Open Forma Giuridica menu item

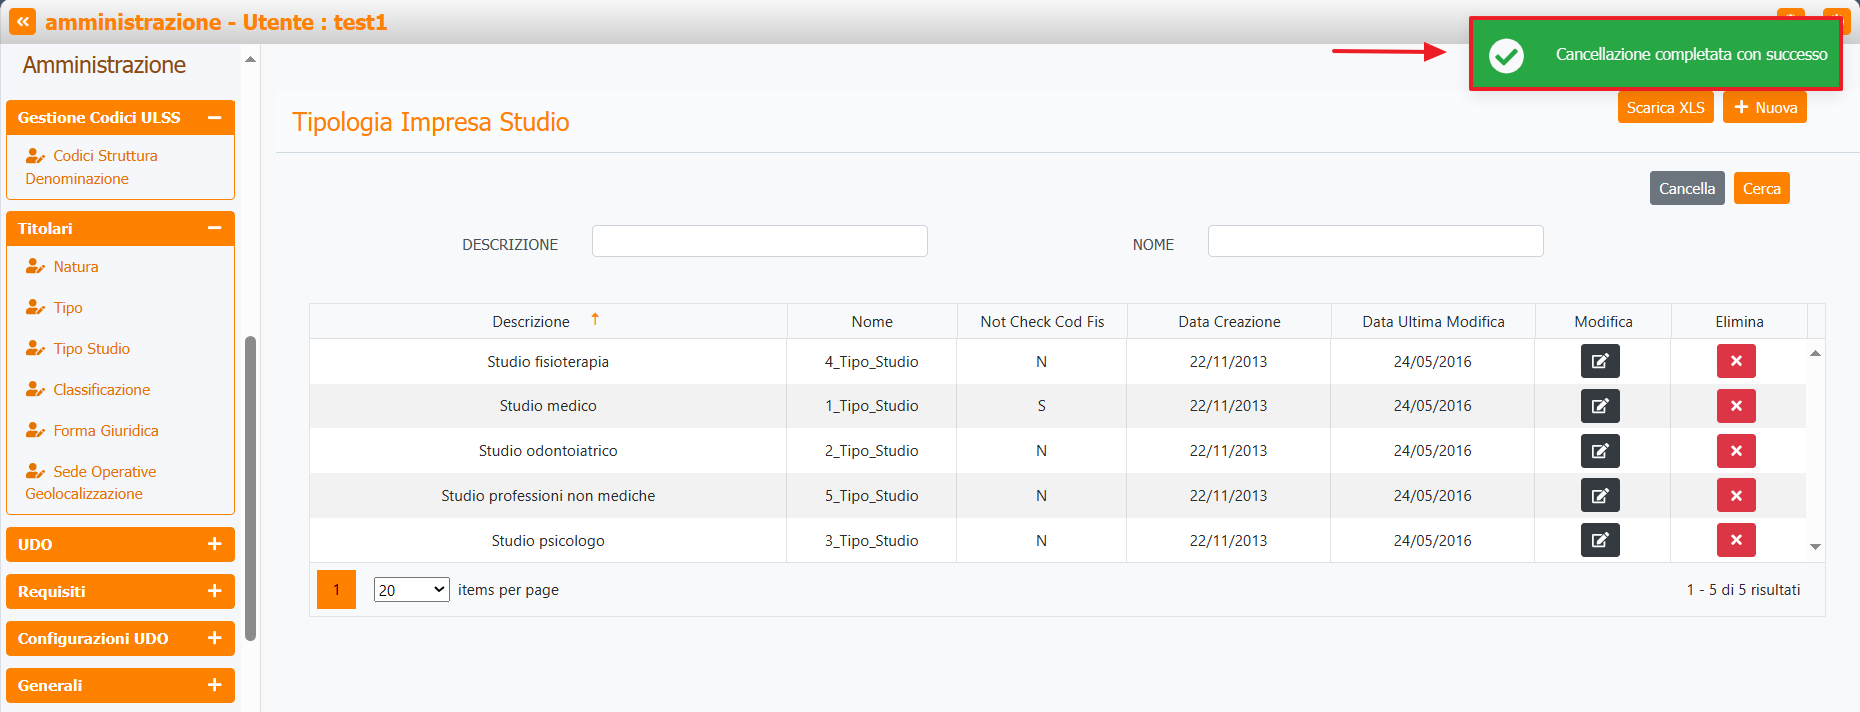click(x=105, y=431)
